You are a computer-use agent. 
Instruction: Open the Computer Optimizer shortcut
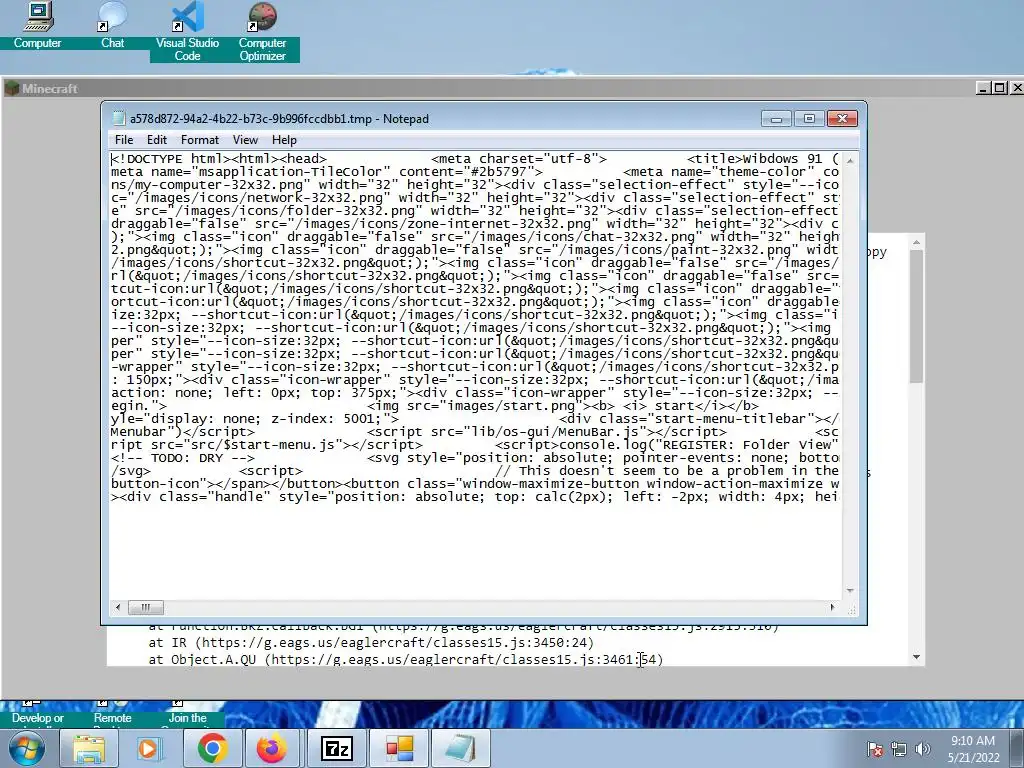pos(262,31)
